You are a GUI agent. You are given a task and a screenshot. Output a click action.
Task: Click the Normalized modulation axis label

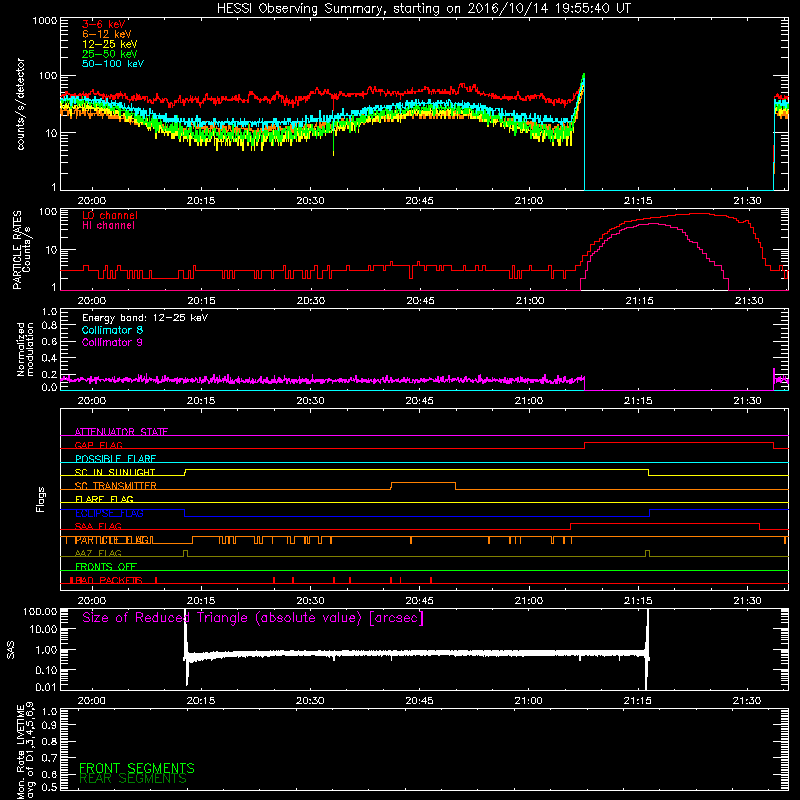tap(24, 349)
